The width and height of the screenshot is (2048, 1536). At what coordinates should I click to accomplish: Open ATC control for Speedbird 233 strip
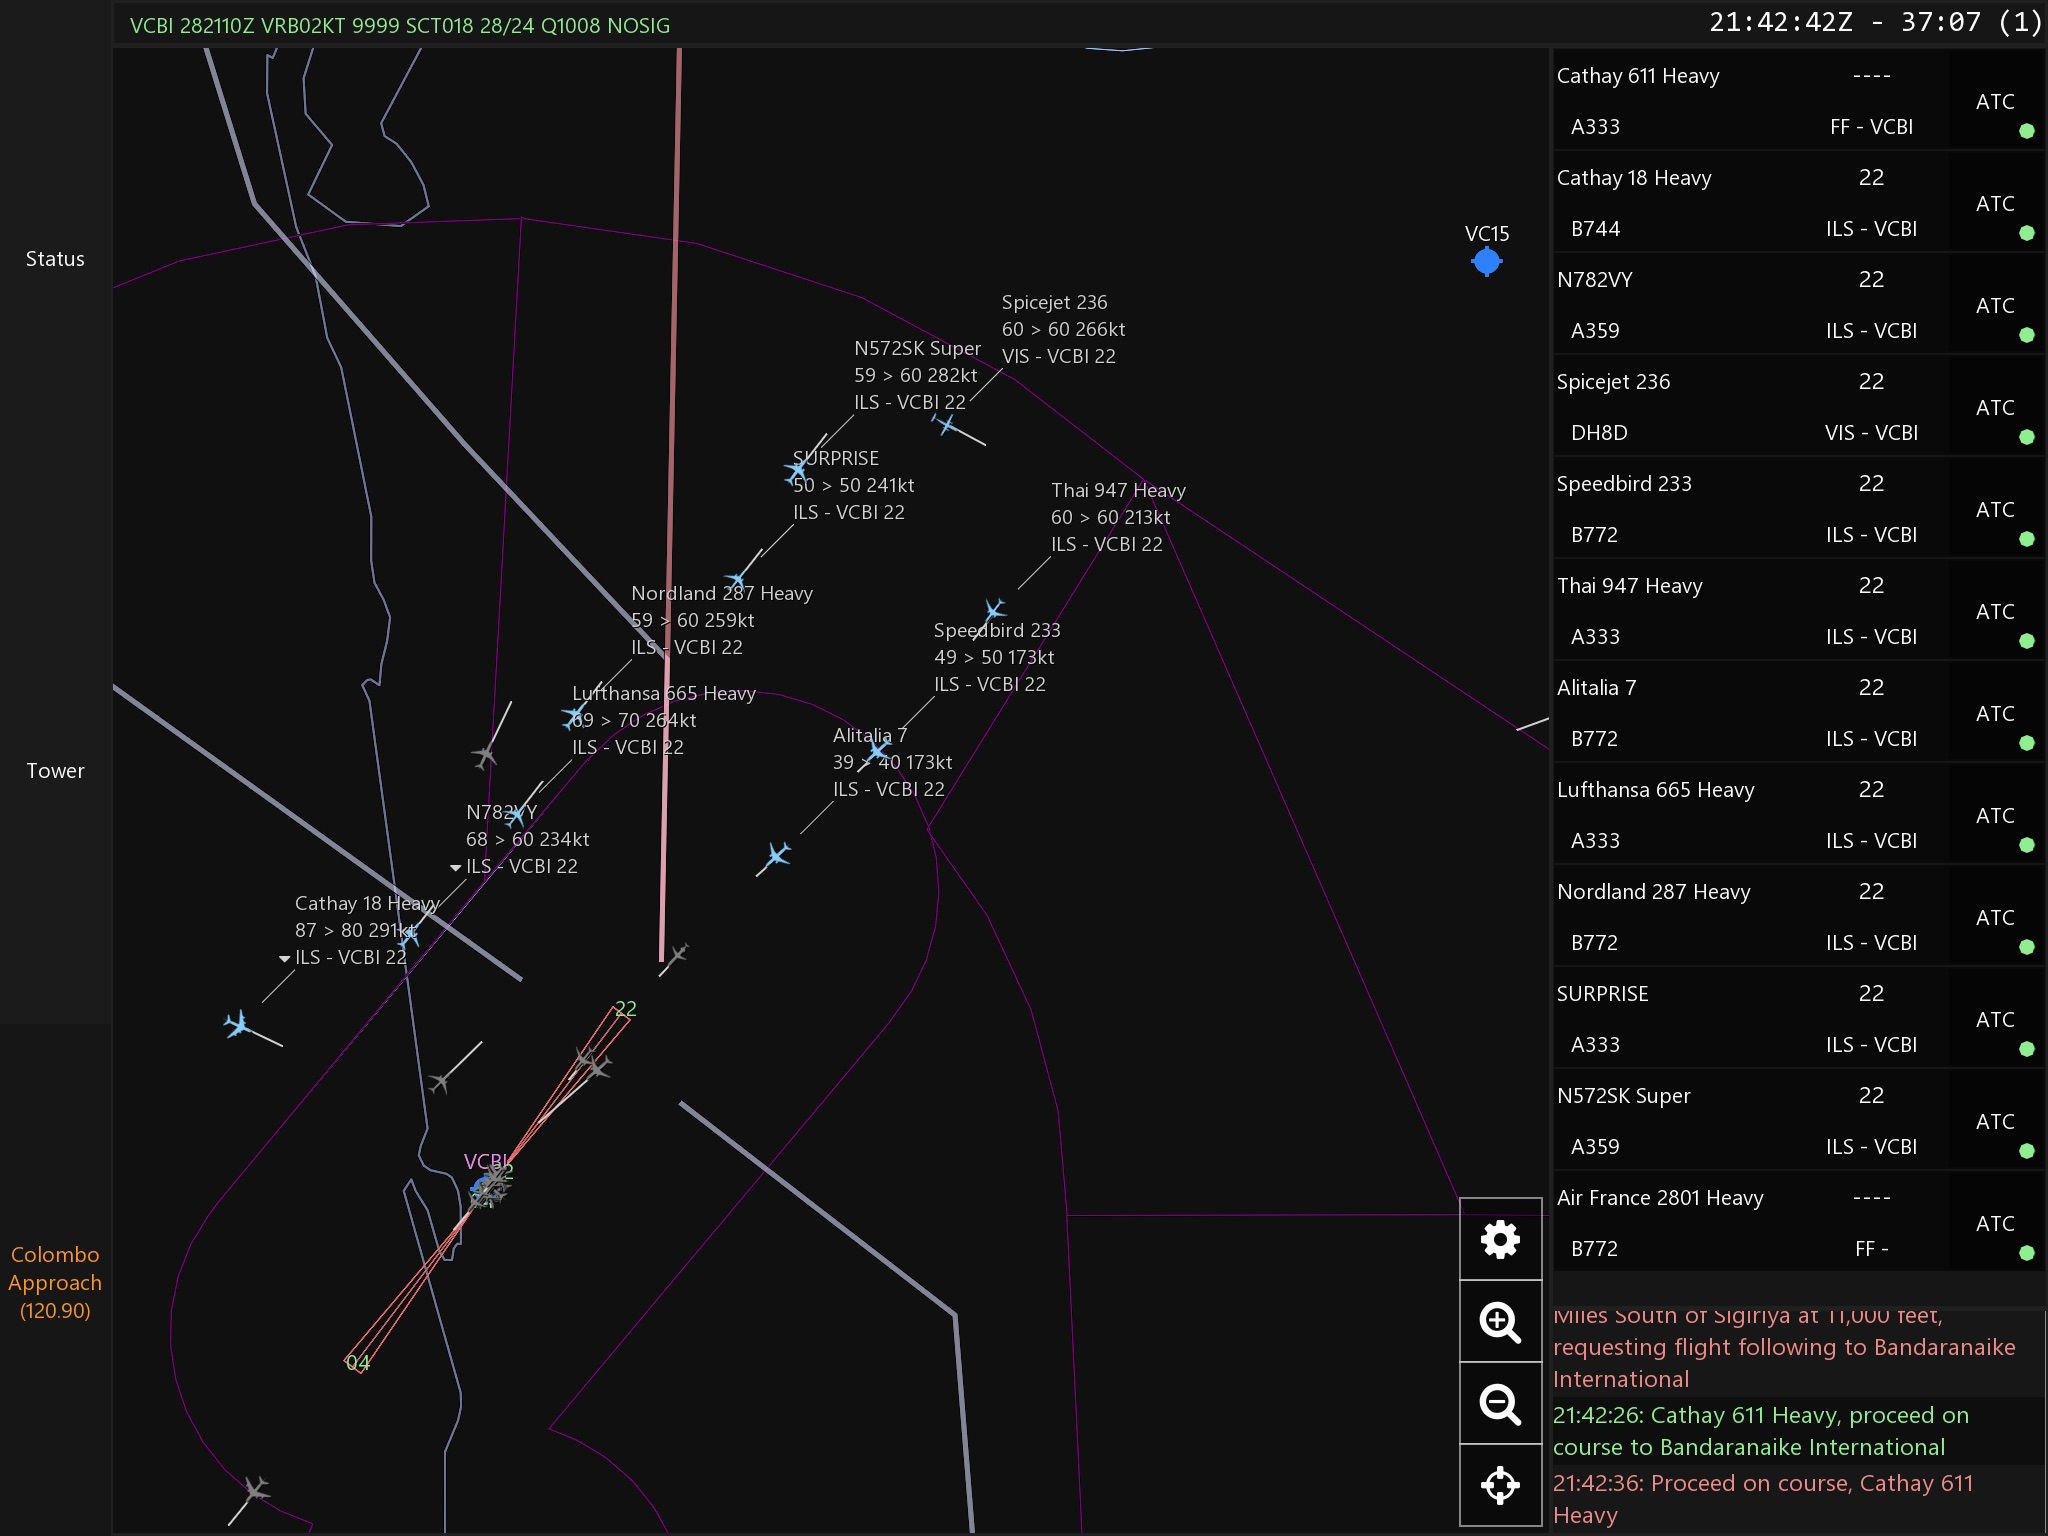click(x=1994, y=510)
